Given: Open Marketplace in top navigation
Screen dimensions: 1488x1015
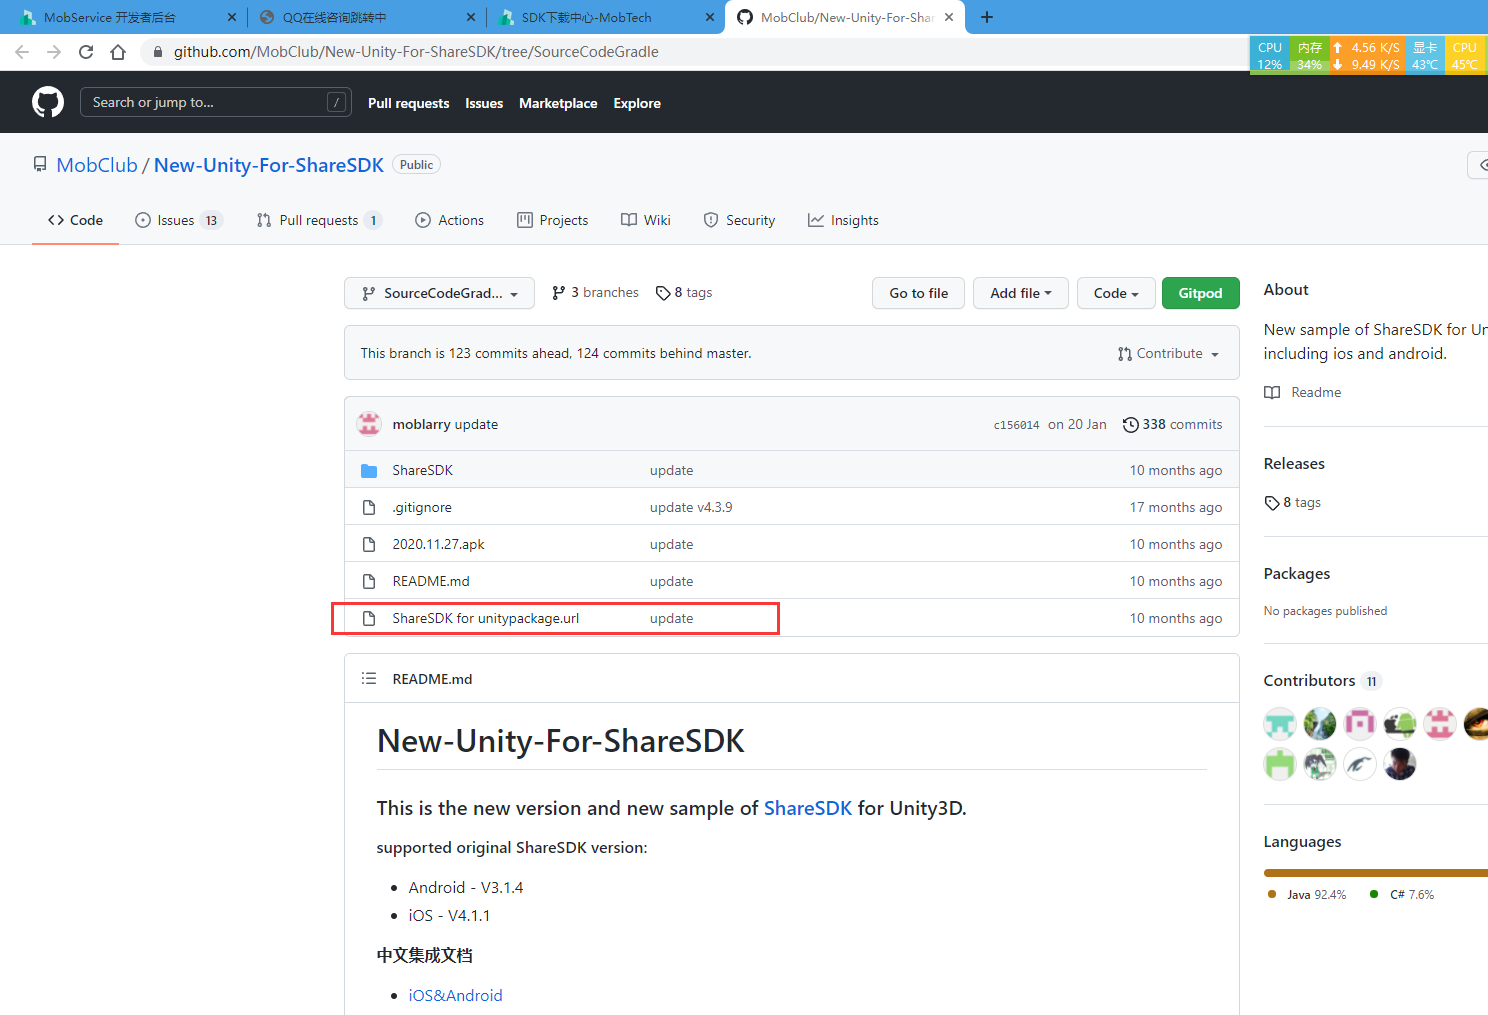Looking at the screenshot, I should point(558,103).
